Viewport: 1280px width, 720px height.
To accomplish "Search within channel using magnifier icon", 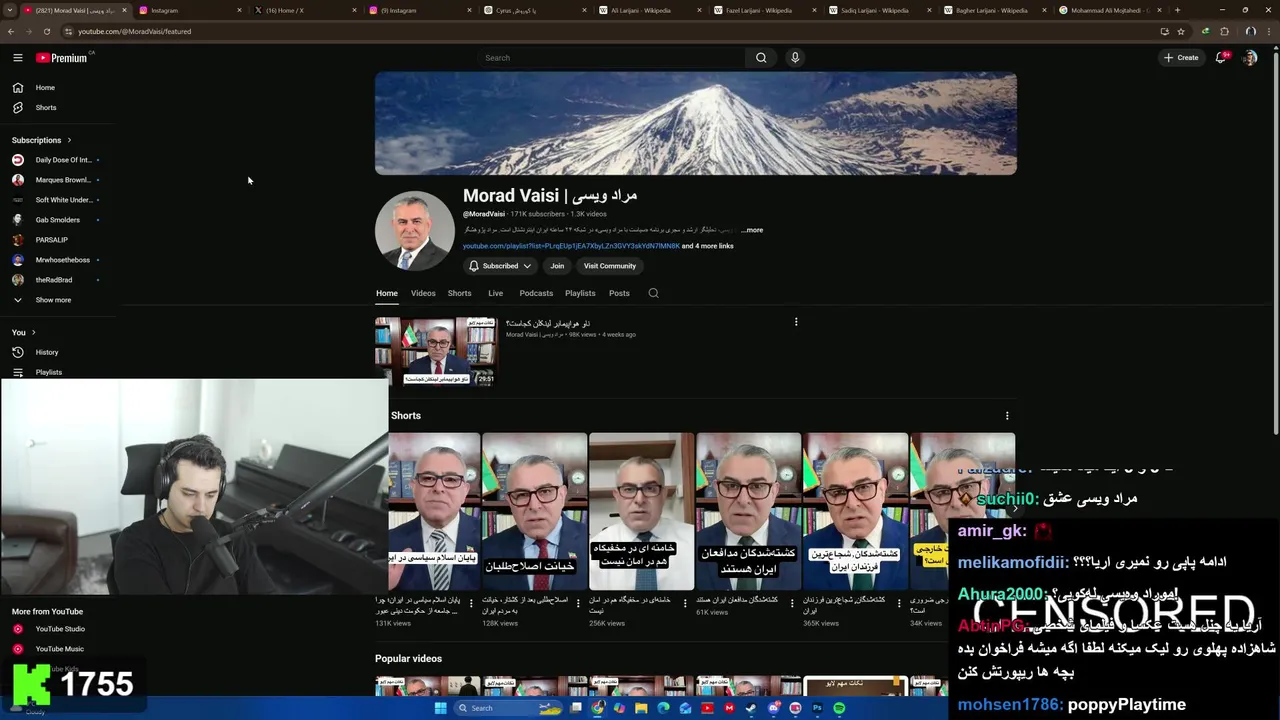I will (653, 293).
